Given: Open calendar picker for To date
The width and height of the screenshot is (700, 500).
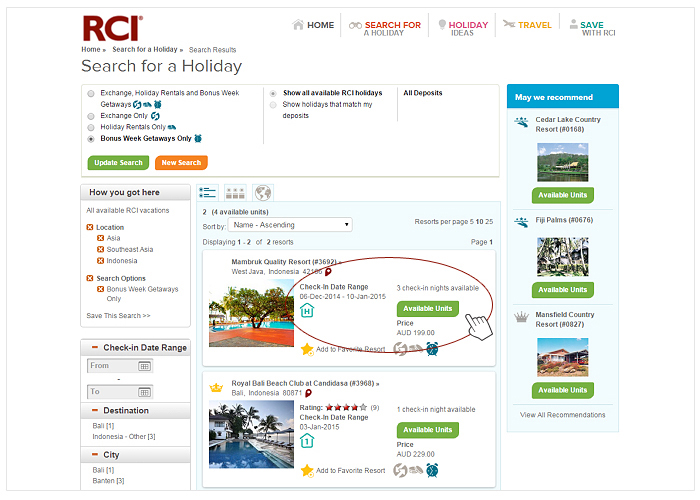Looking at the screenshot, I should [x=144, y=392].
